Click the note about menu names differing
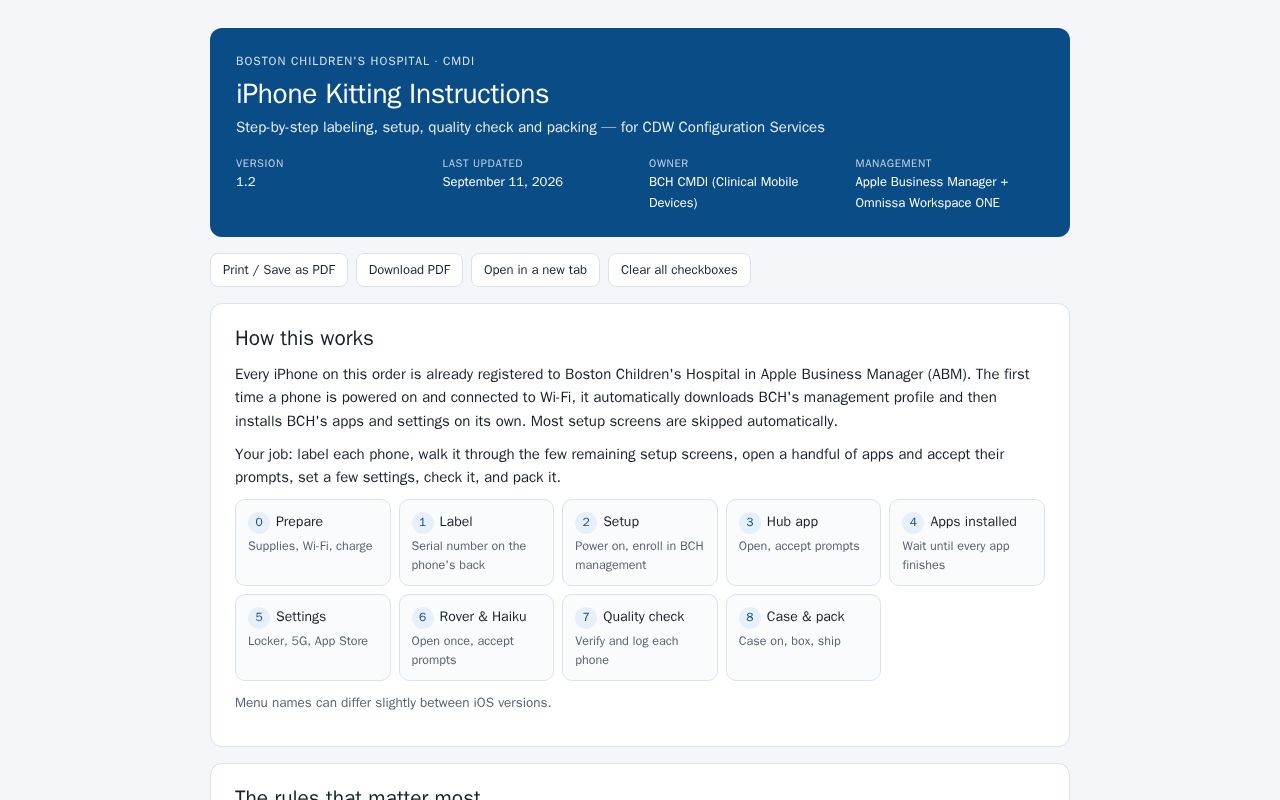The height and width of the screenshot is (800, 1280). [393, 703]
